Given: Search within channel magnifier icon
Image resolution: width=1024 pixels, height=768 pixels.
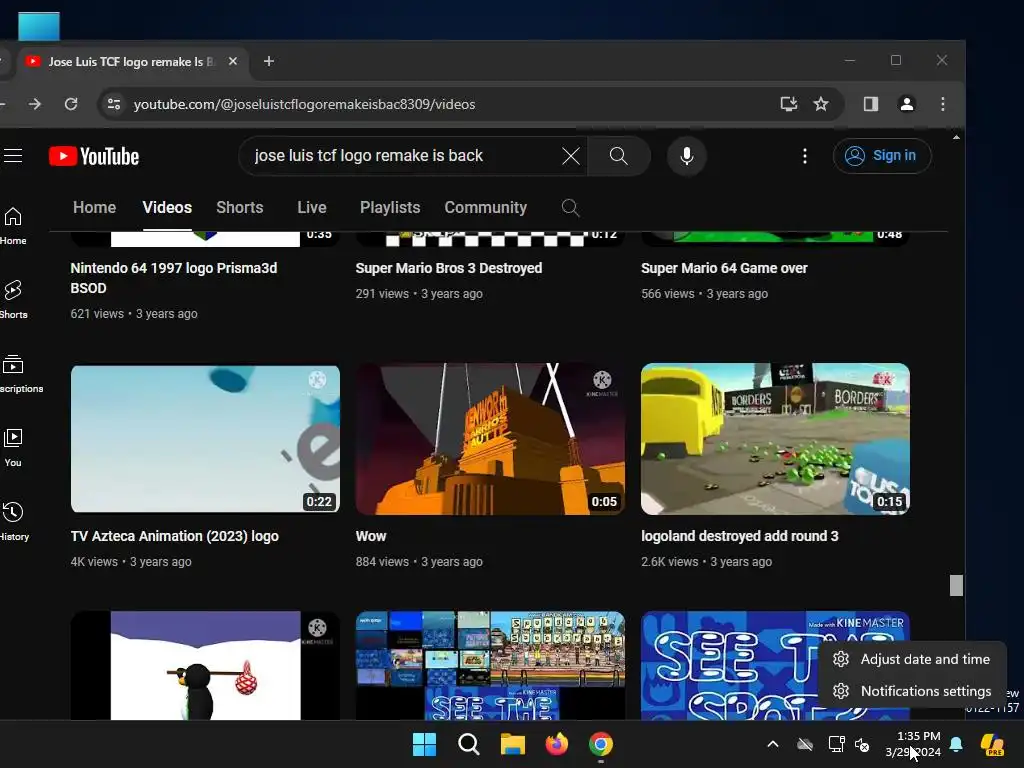Looking at the screenshot, I should [x=570, y=208].
